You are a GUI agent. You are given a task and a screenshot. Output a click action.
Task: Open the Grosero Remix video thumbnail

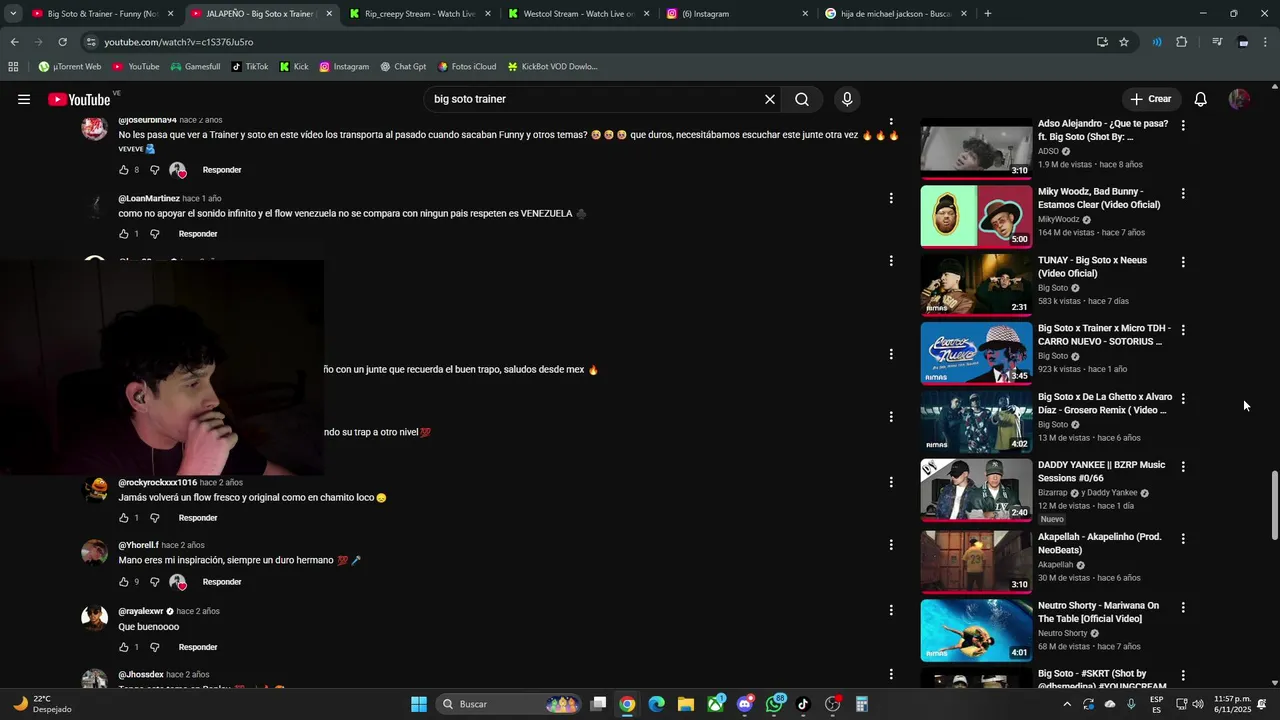[976, 421]
